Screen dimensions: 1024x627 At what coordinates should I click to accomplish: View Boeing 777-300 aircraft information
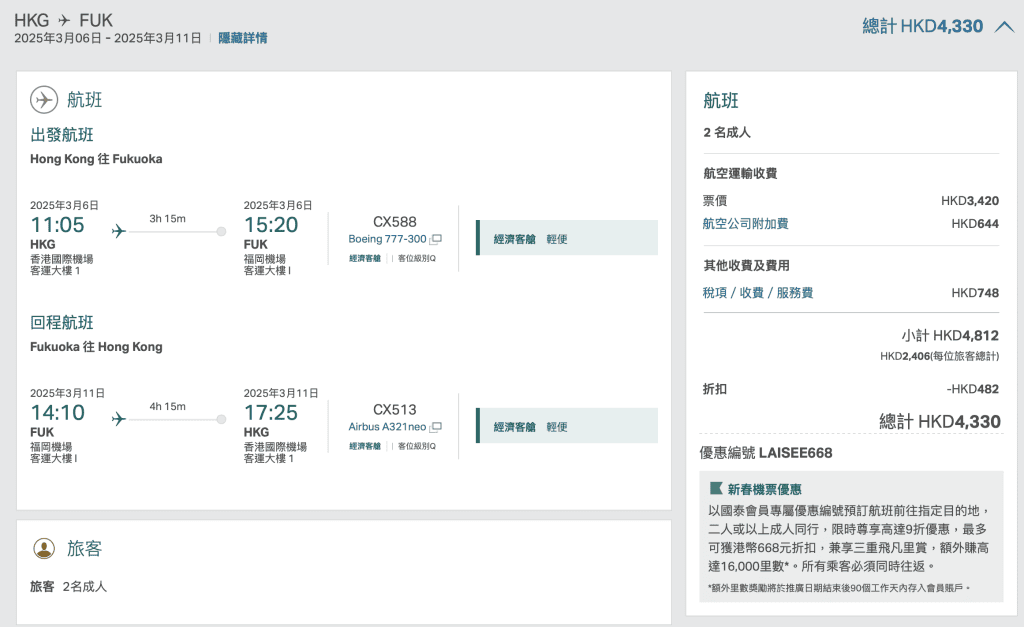(x=387, y=240)
